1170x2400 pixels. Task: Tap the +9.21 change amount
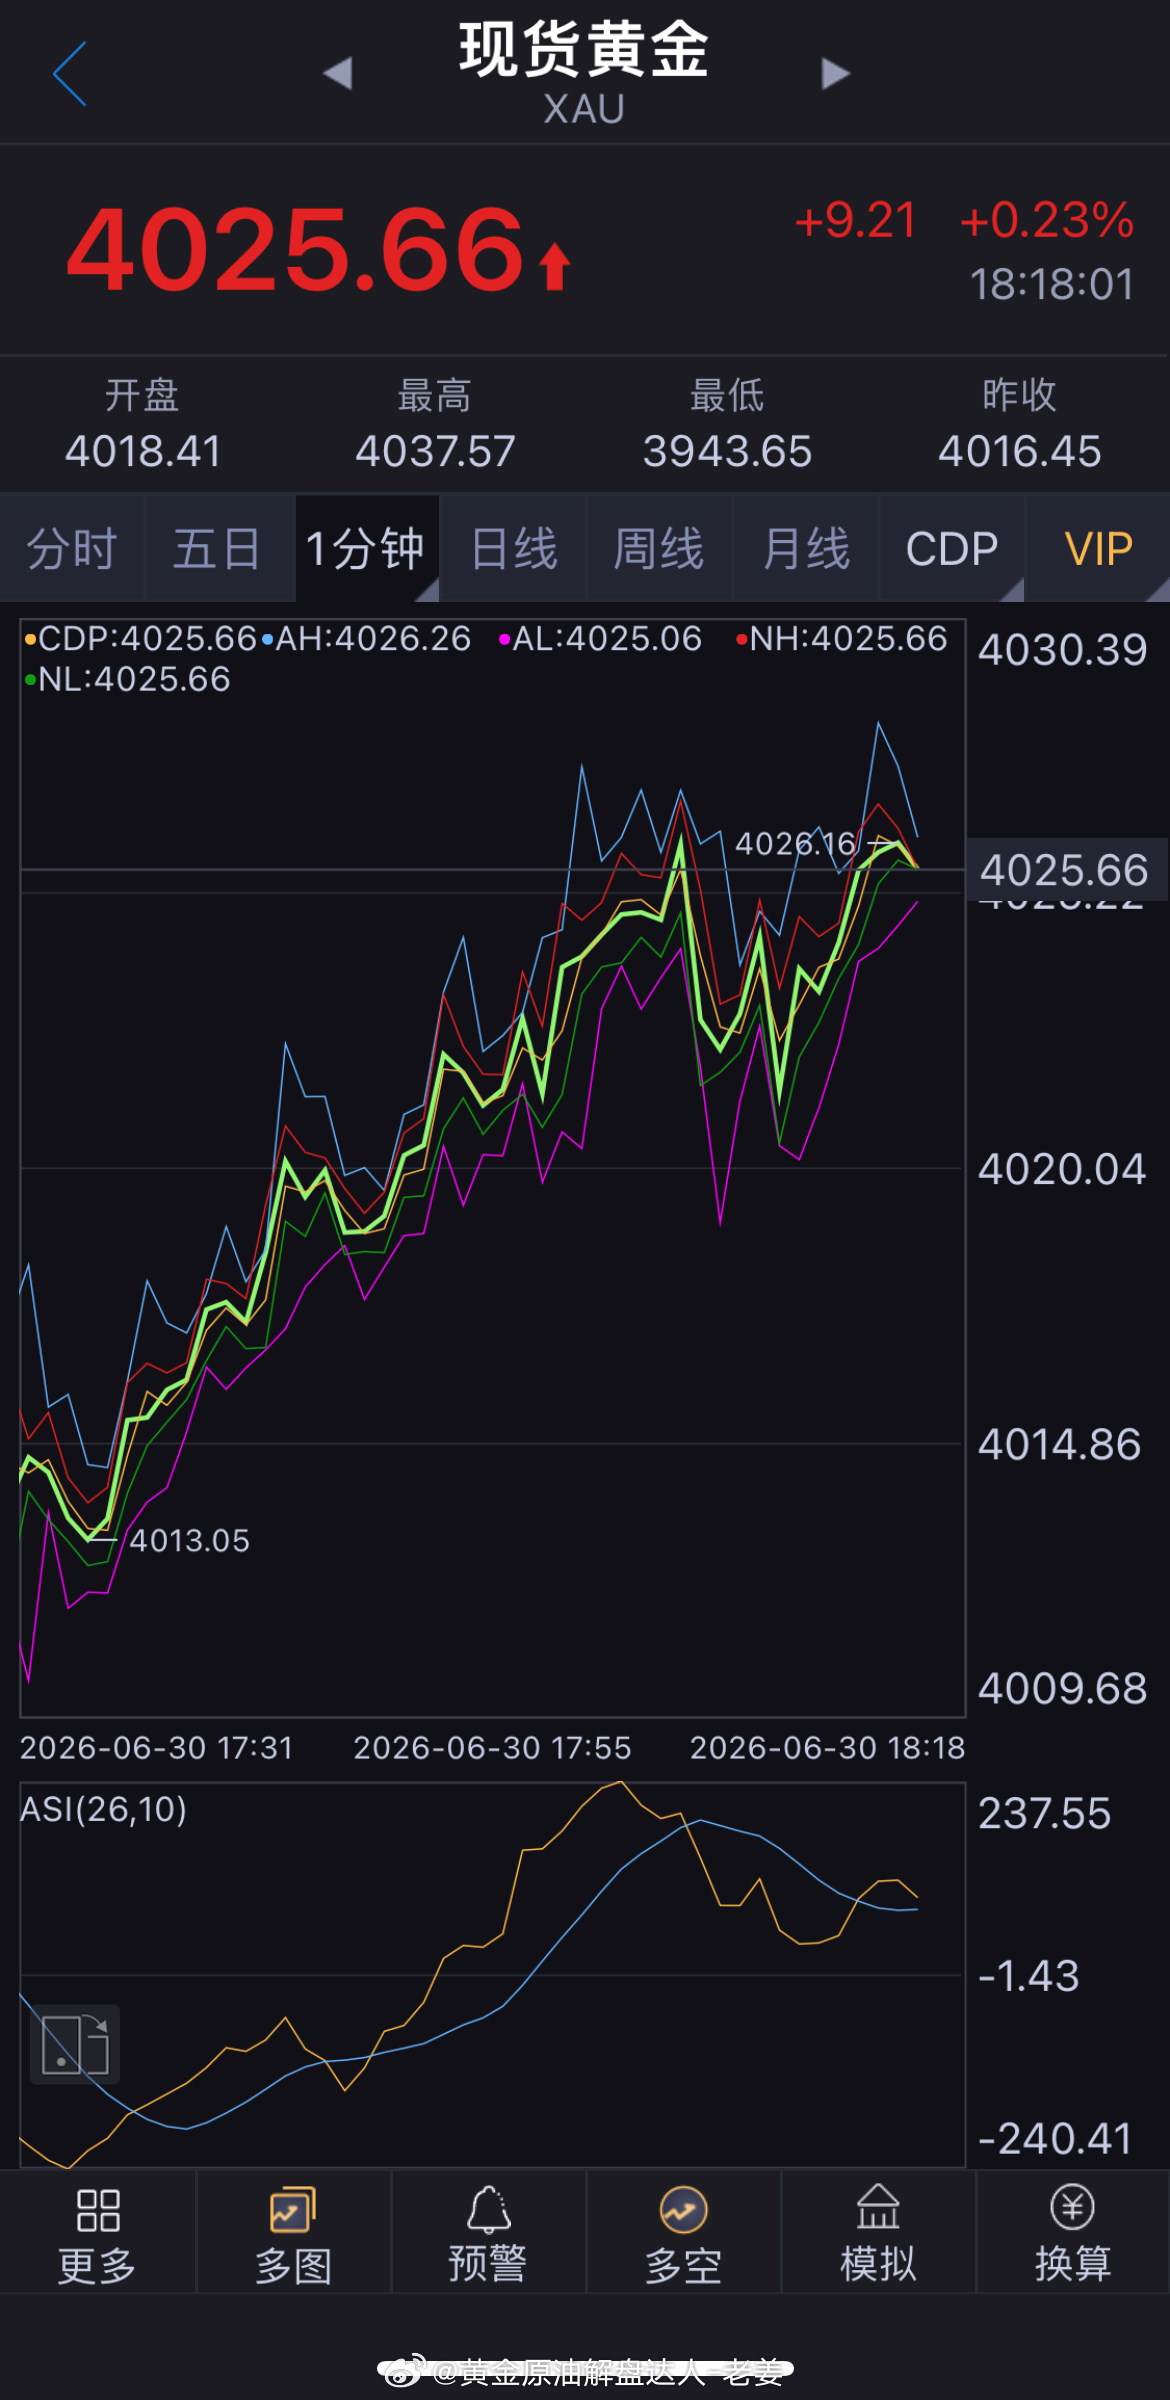pyautogui.click(x=856, y=220)
